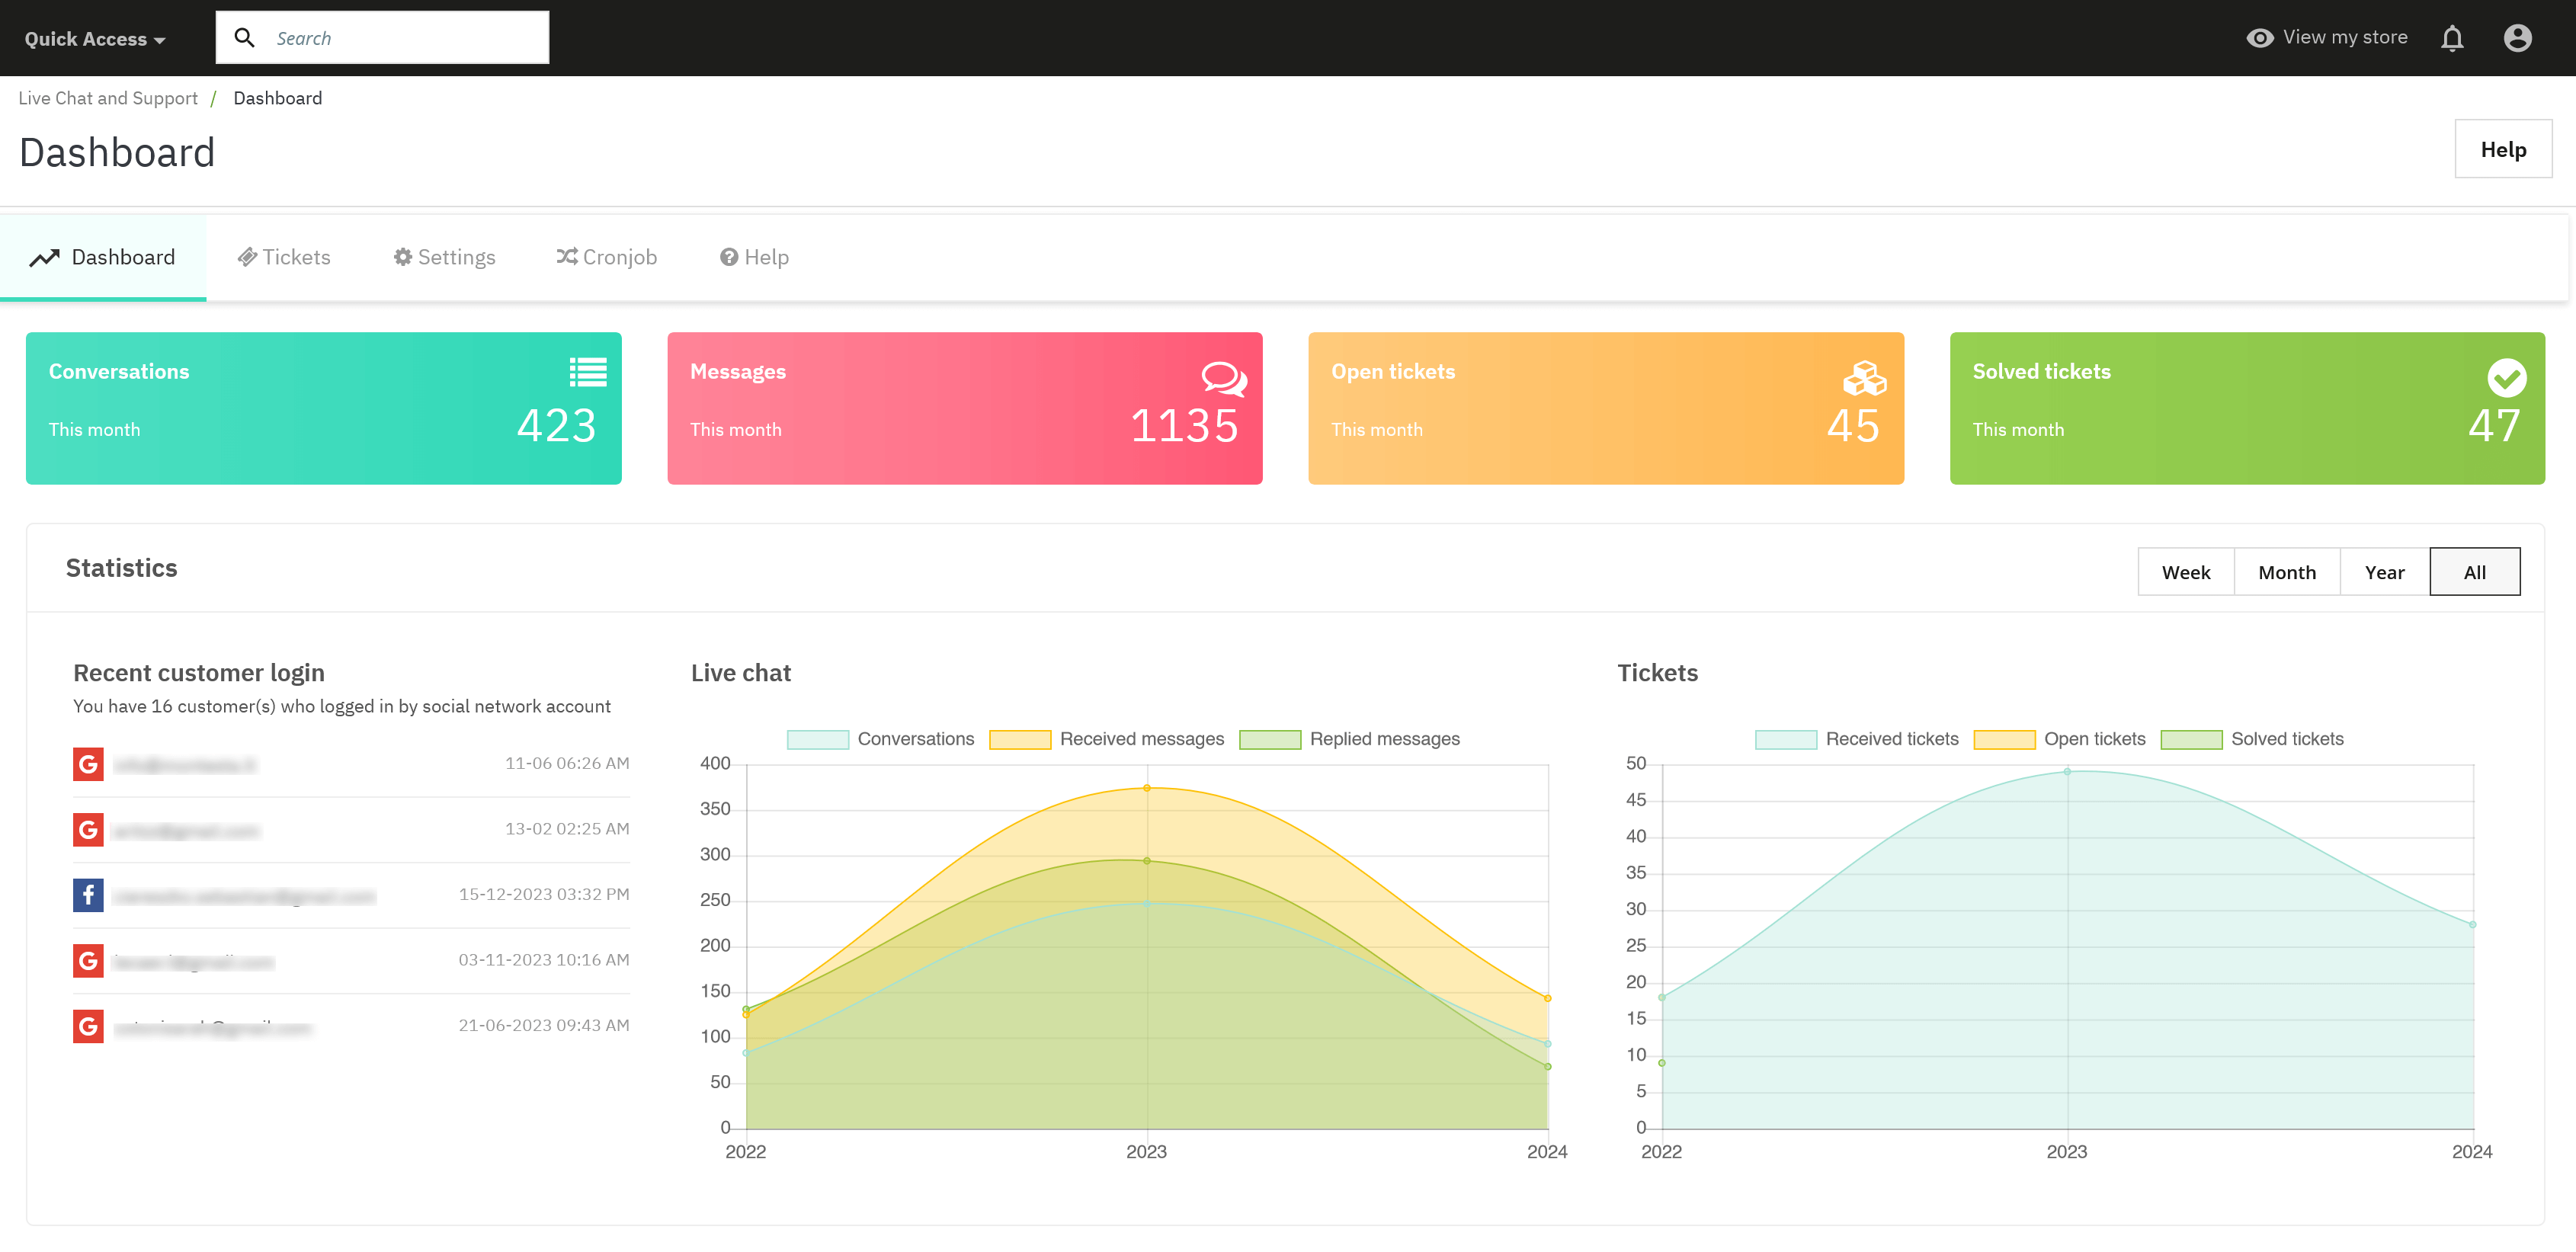Open the Help tab
Screen dimensions: 2576x1252
point(754,258)
